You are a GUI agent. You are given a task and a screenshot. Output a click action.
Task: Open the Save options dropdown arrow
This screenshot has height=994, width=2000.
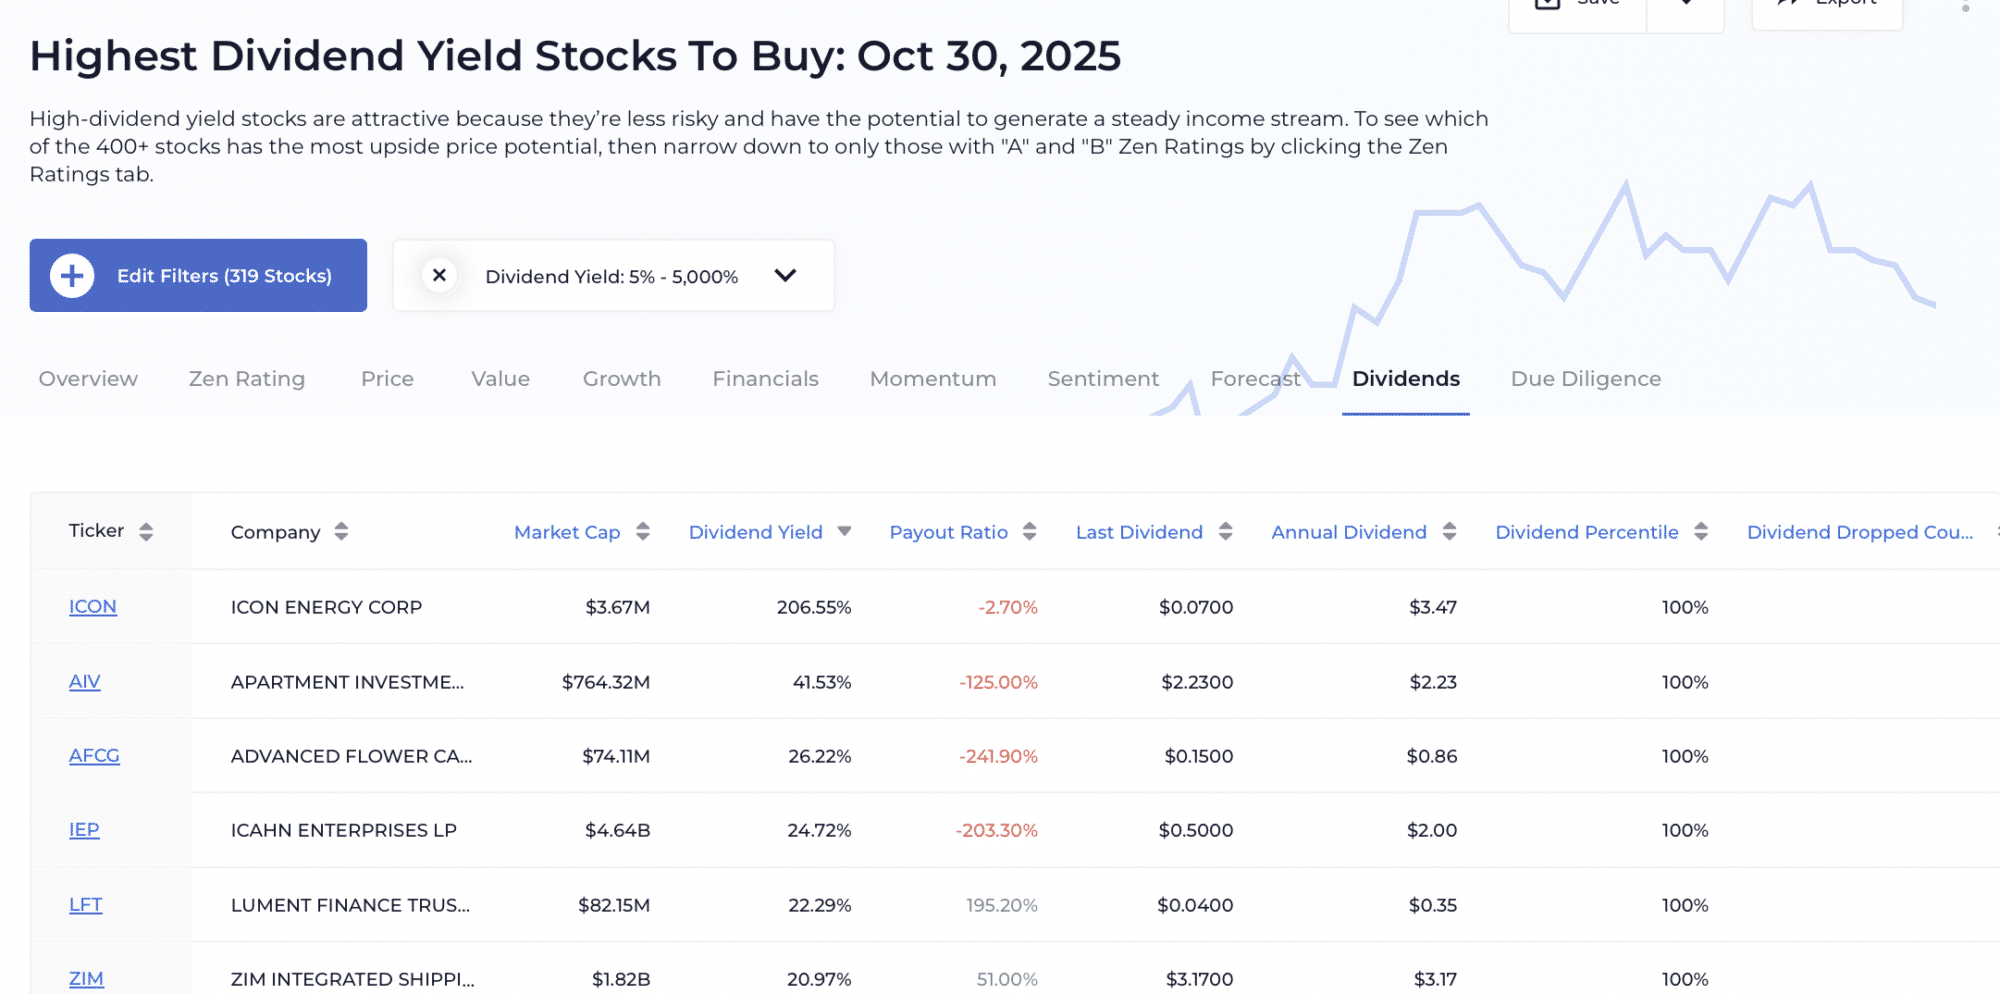1685,8
